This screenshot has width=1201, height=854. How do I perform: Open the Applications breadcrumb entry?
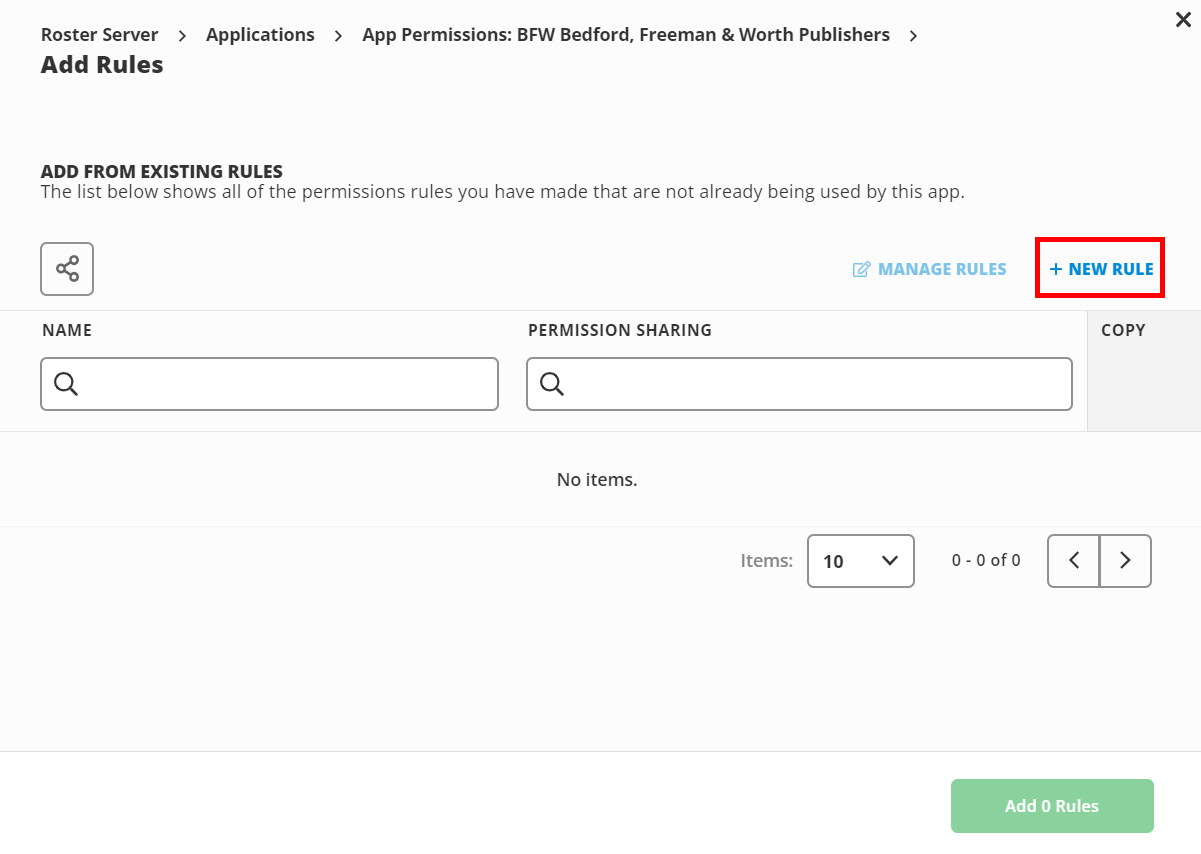coord(260,34)
